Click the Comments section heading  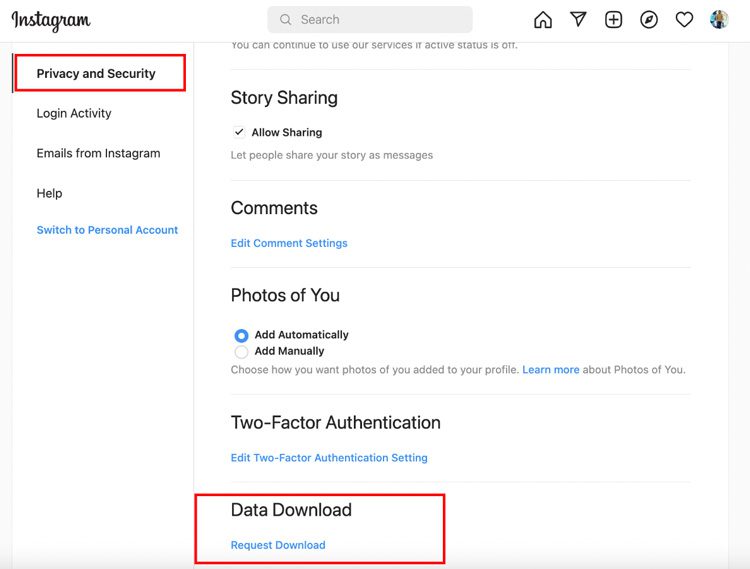click(274, 208)
